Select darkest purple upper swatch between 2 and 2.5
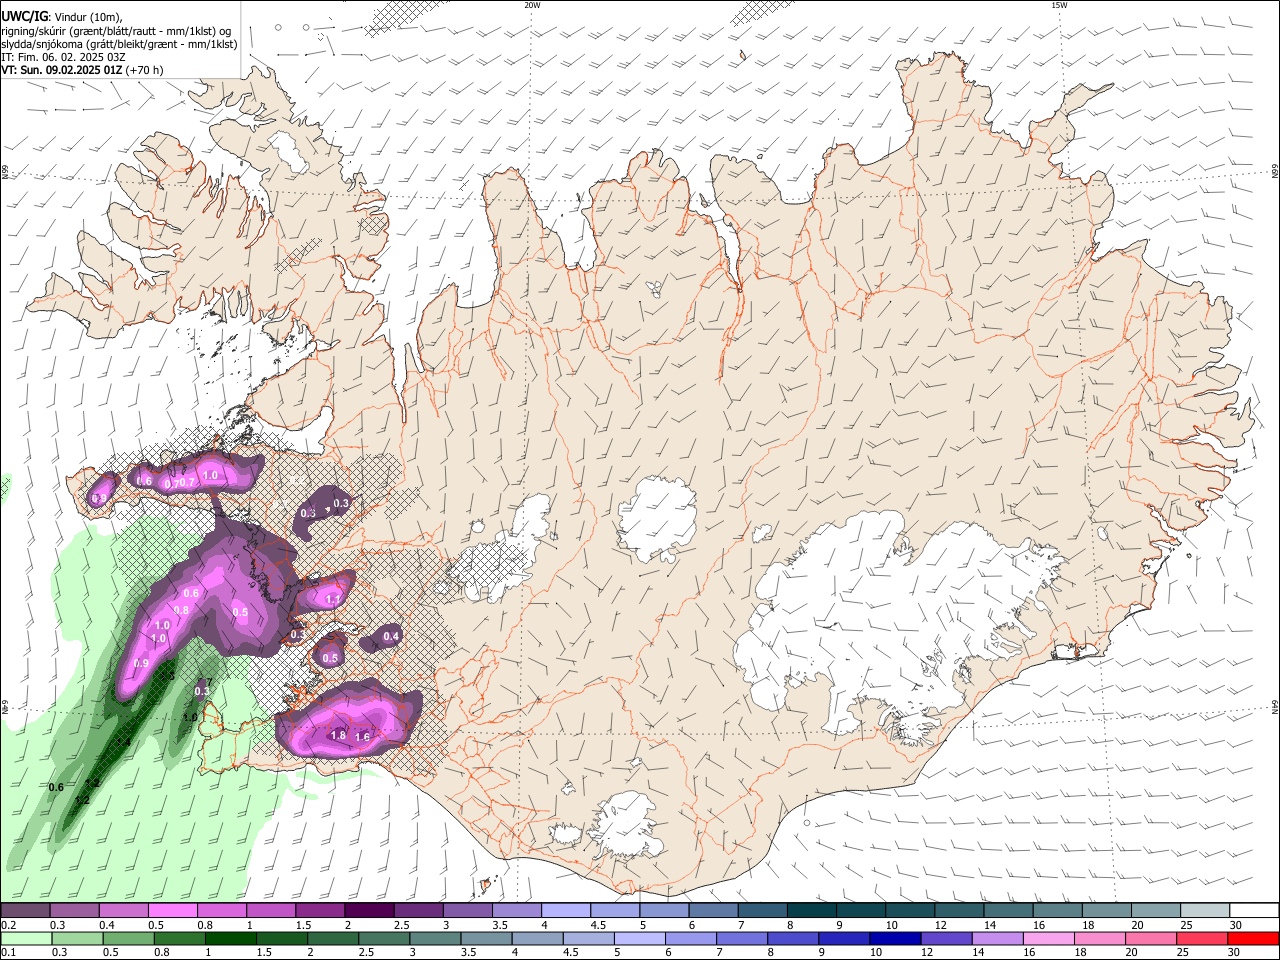The height and width of the screenshot is (960, 1280). [x=369, y=911]
